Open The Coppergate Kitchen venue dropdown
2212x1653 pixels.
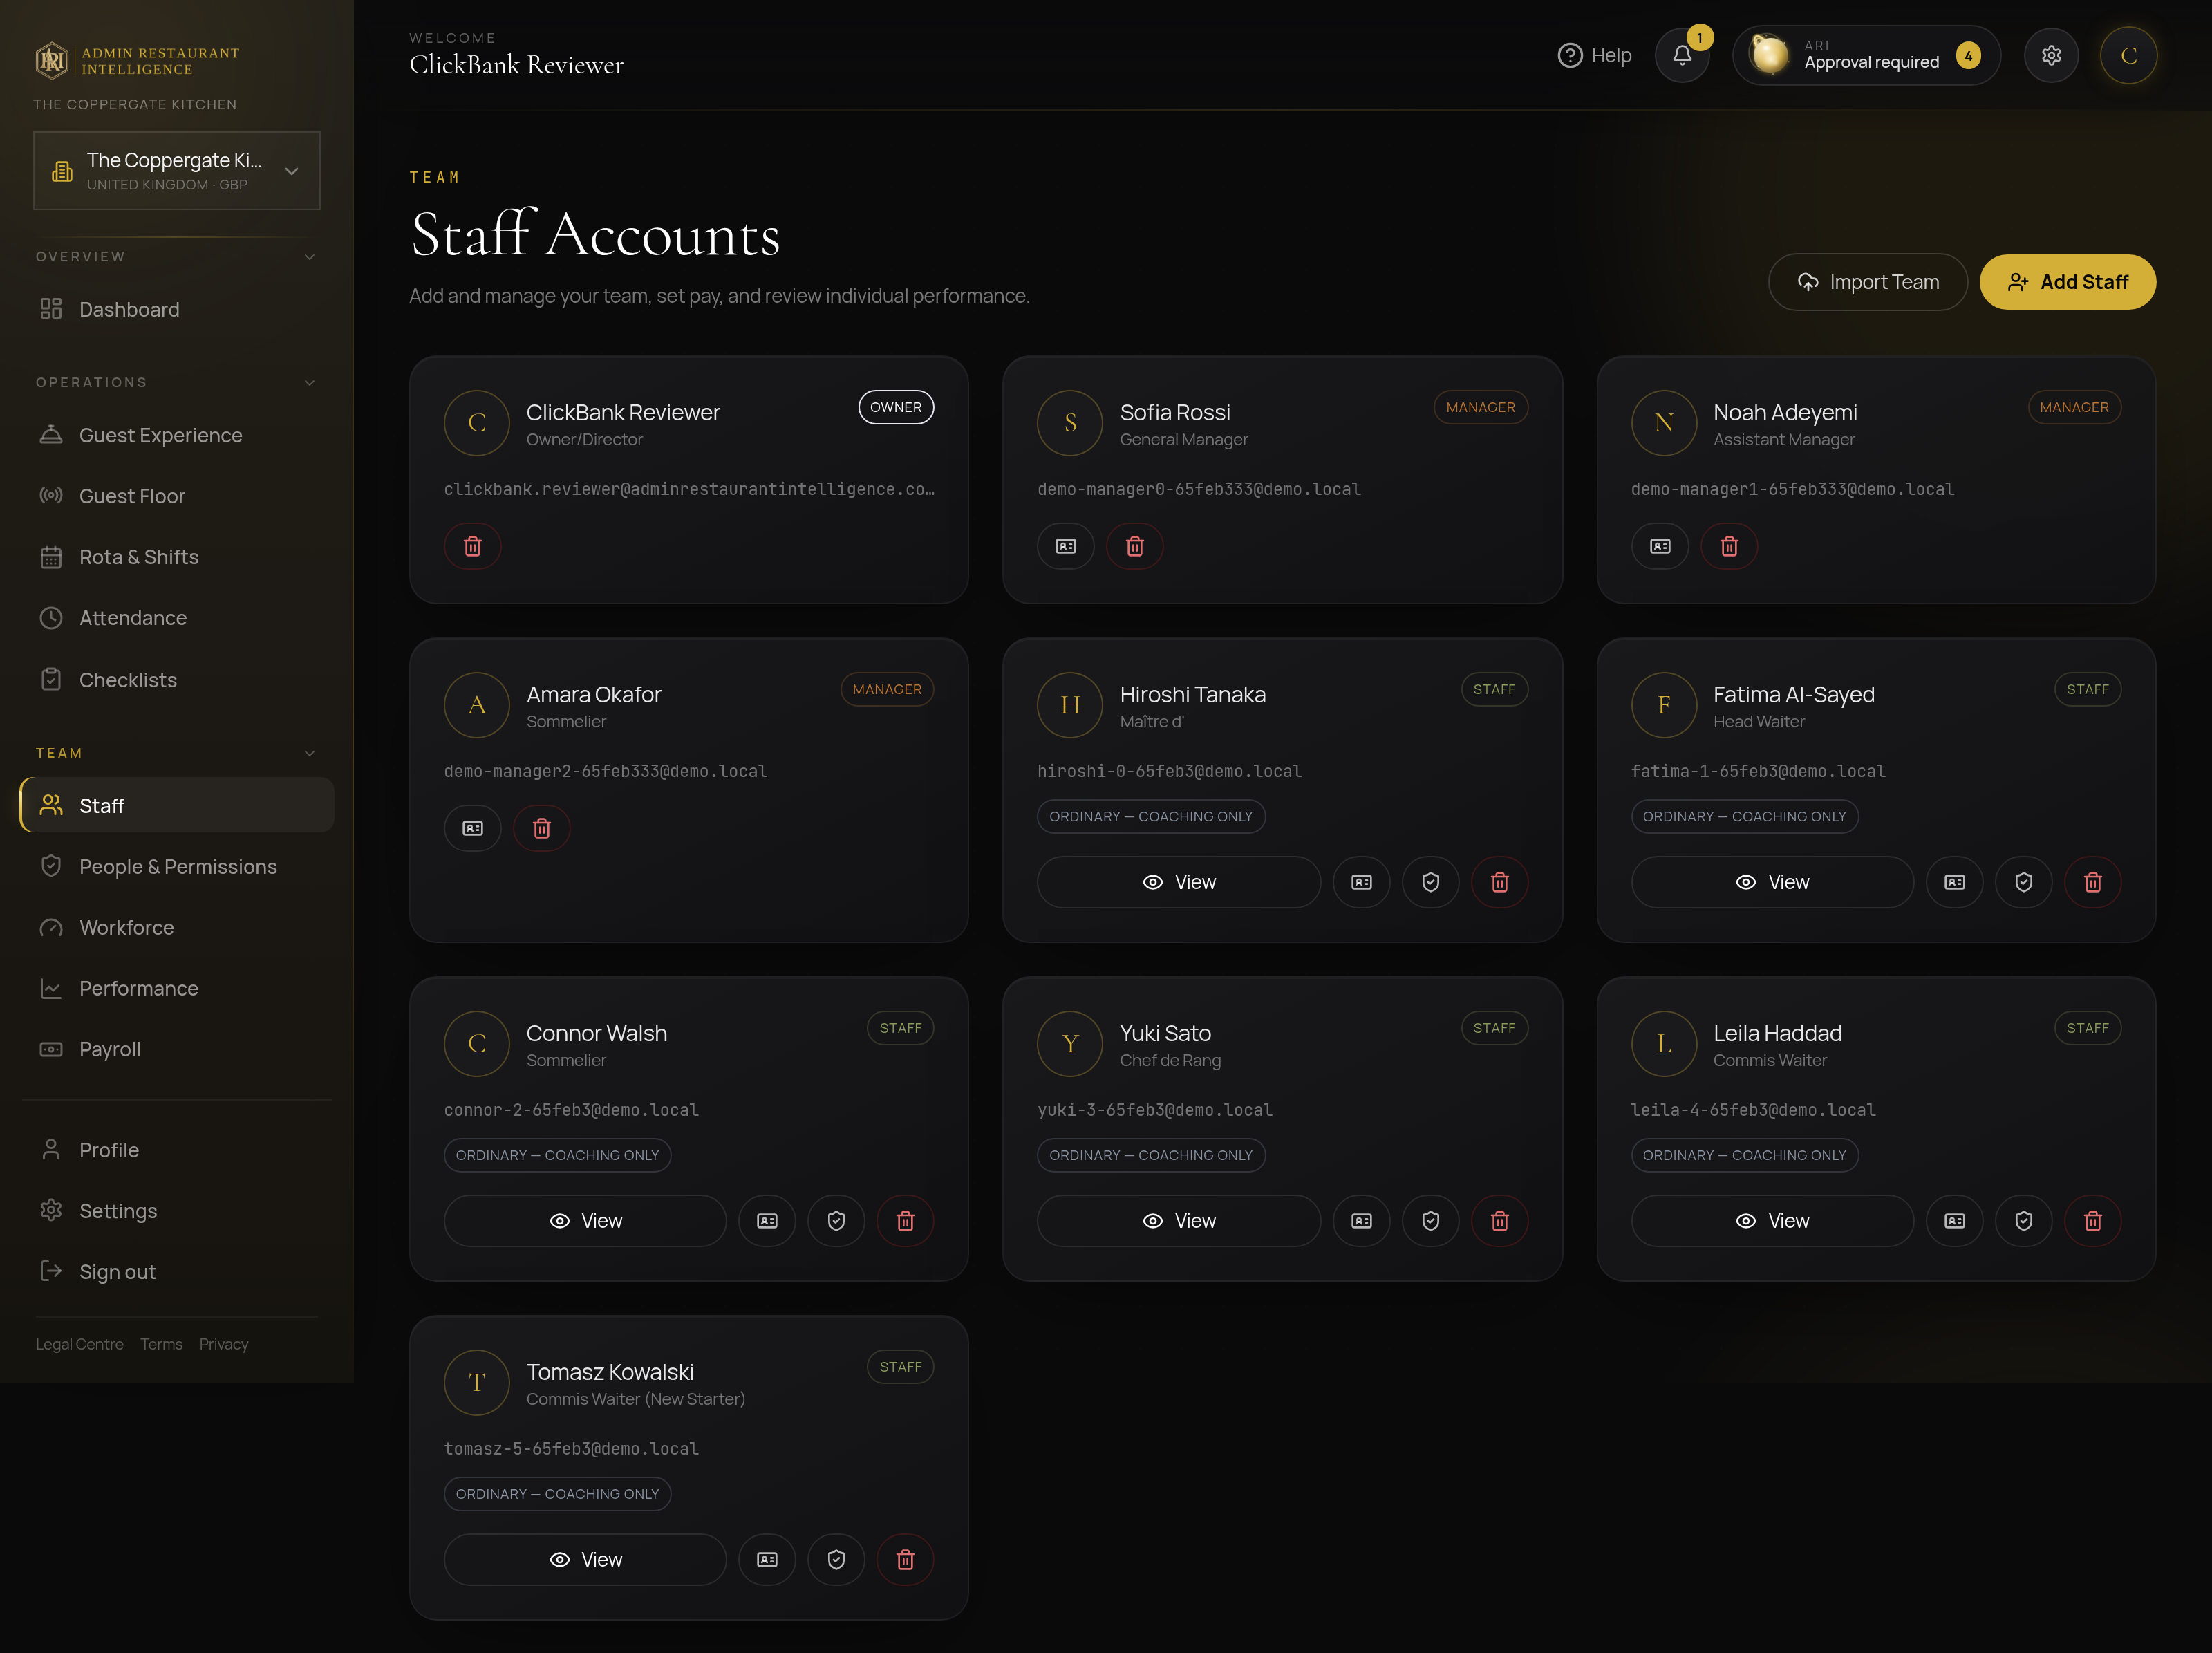pyautogui.click(x=177, y=171)
